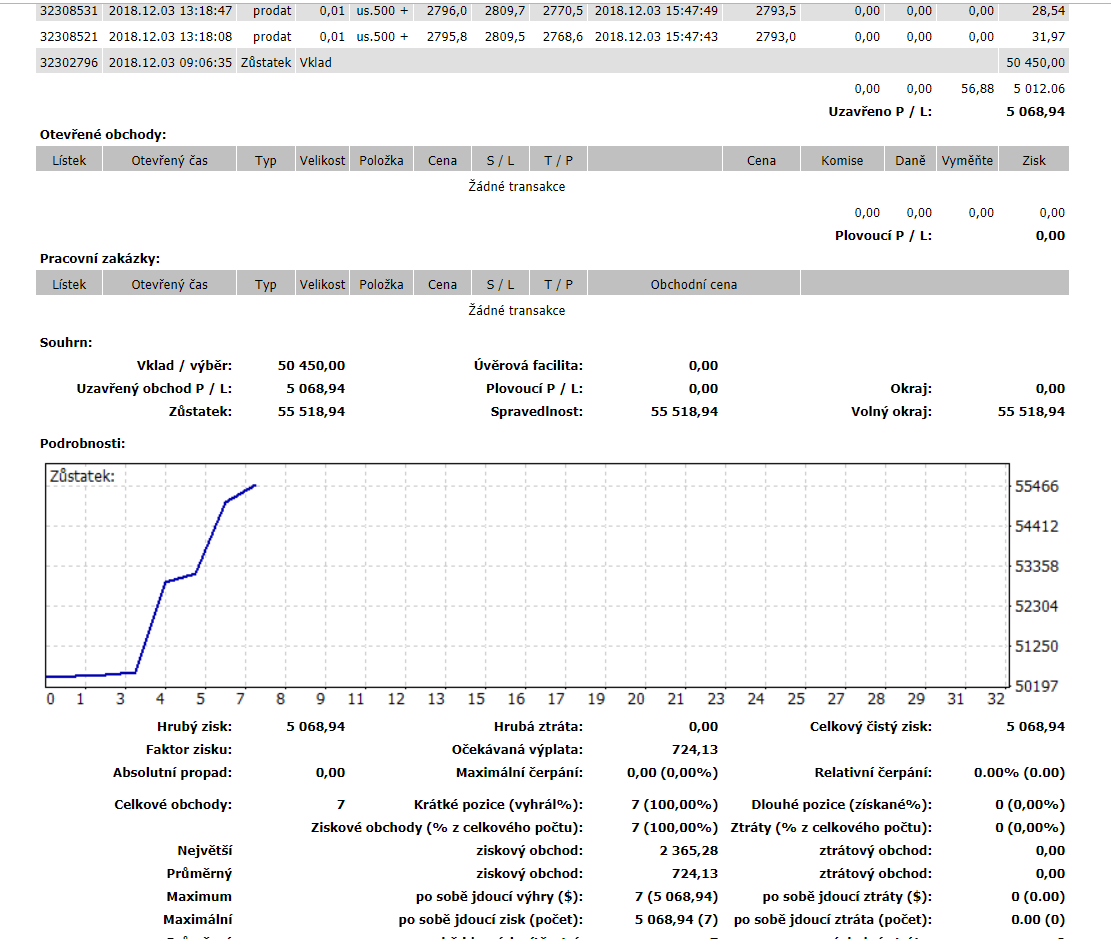The width and height of the screenshot is (1111, 939).
Task: Click chart axis value 50197
Action: pyautogui.click(x=1037, y=686)
